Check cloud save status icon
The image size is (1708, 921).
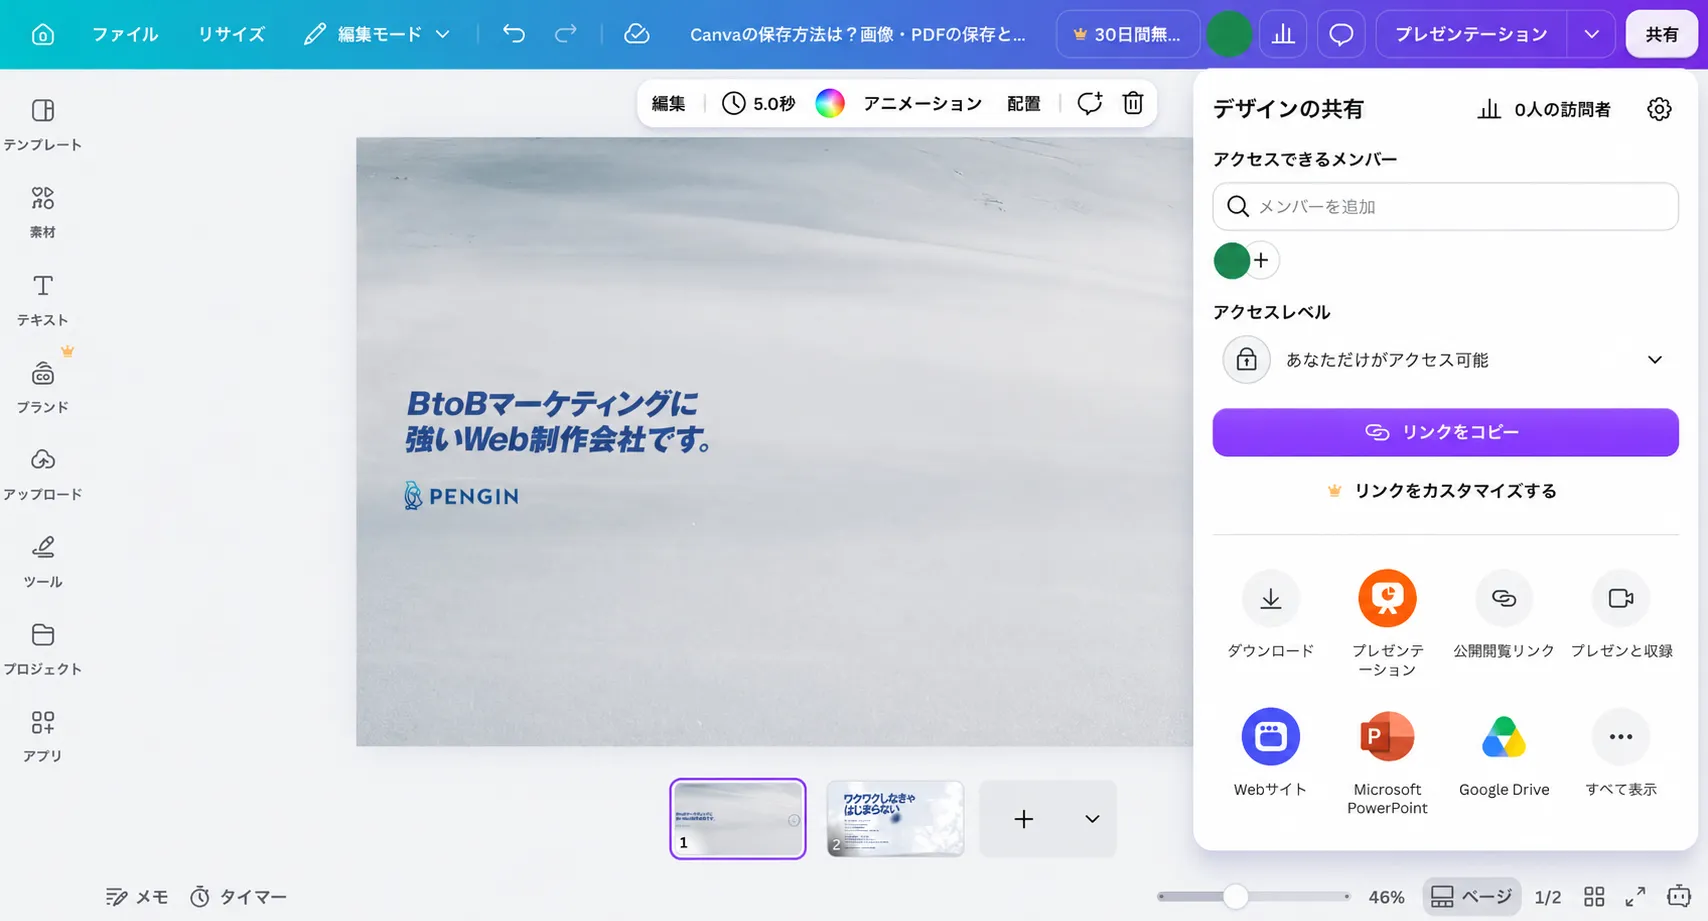click(637, 34)
